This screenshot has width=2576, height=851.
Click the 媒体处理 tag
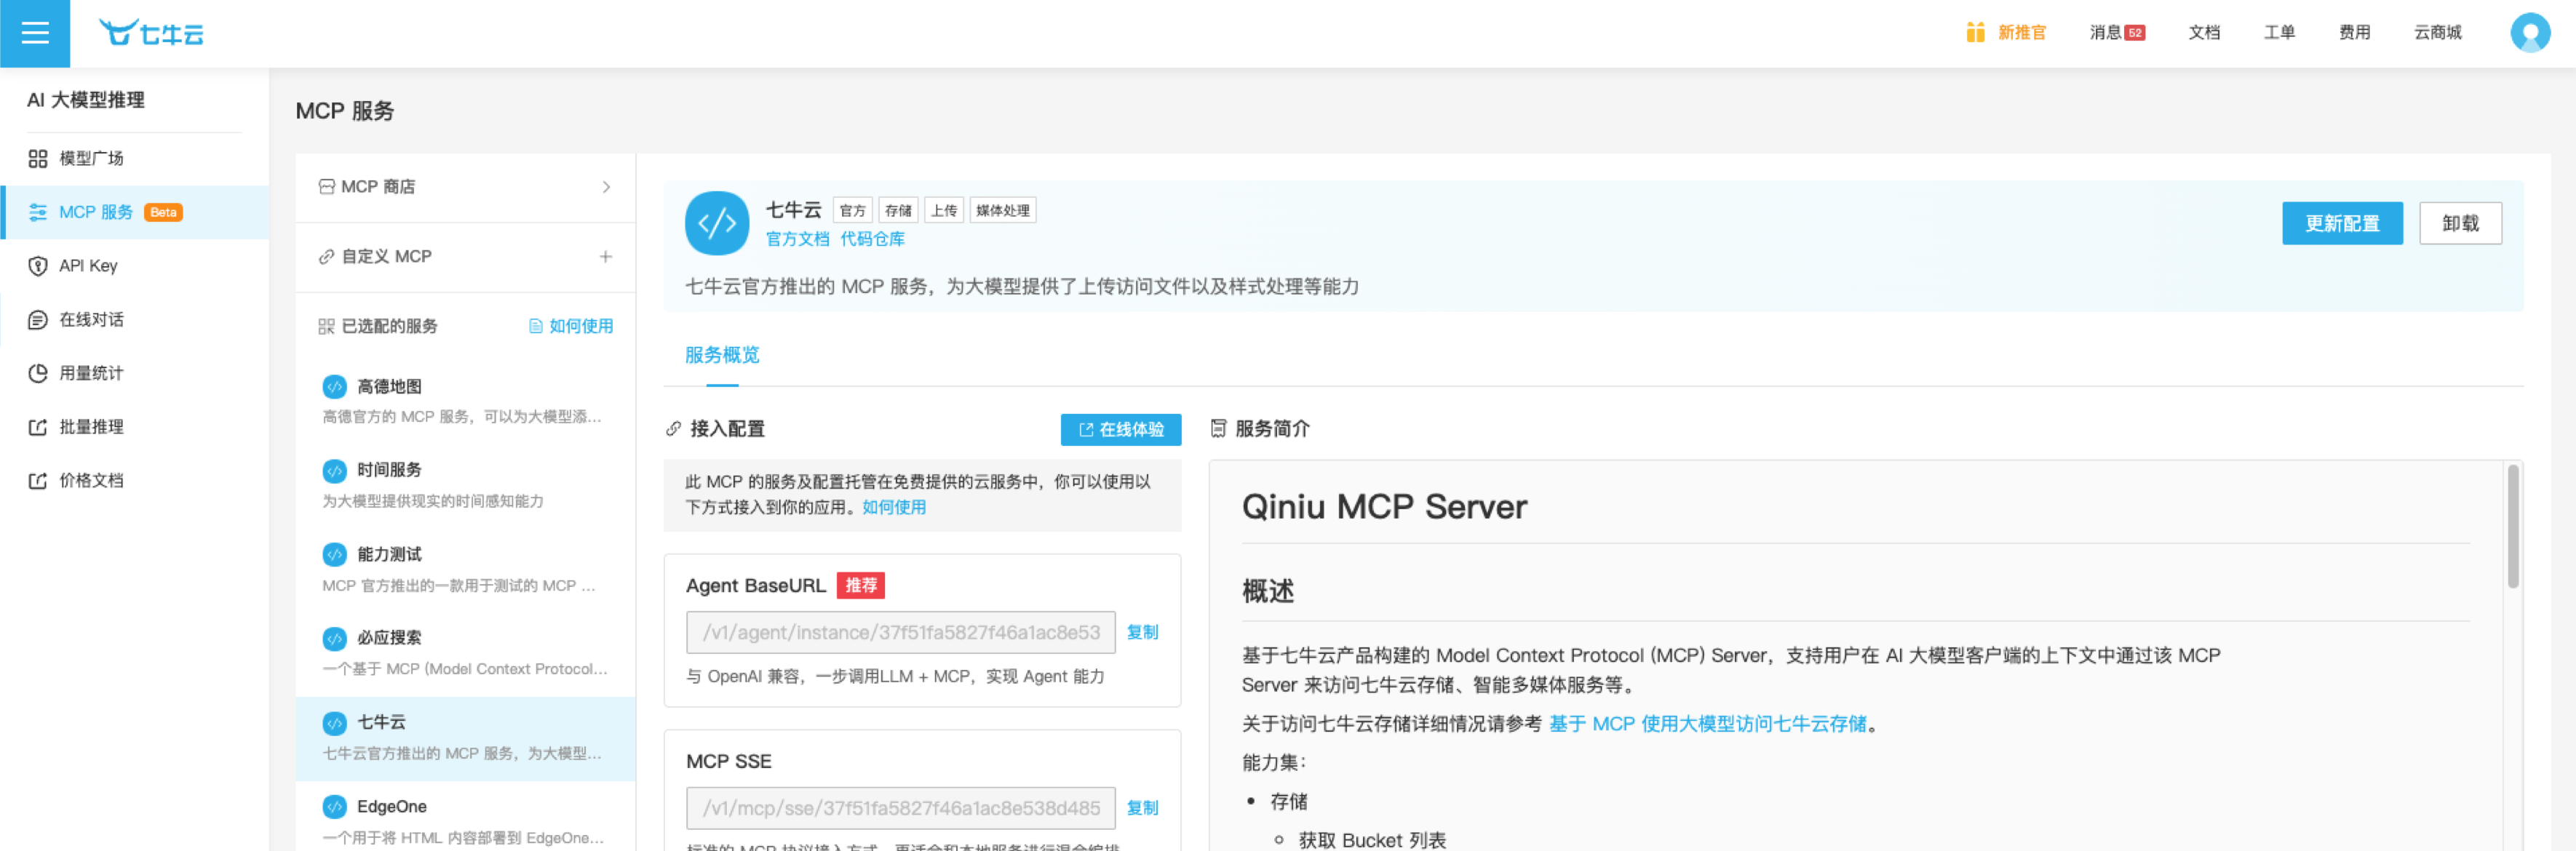click(x=1002, y=210)
